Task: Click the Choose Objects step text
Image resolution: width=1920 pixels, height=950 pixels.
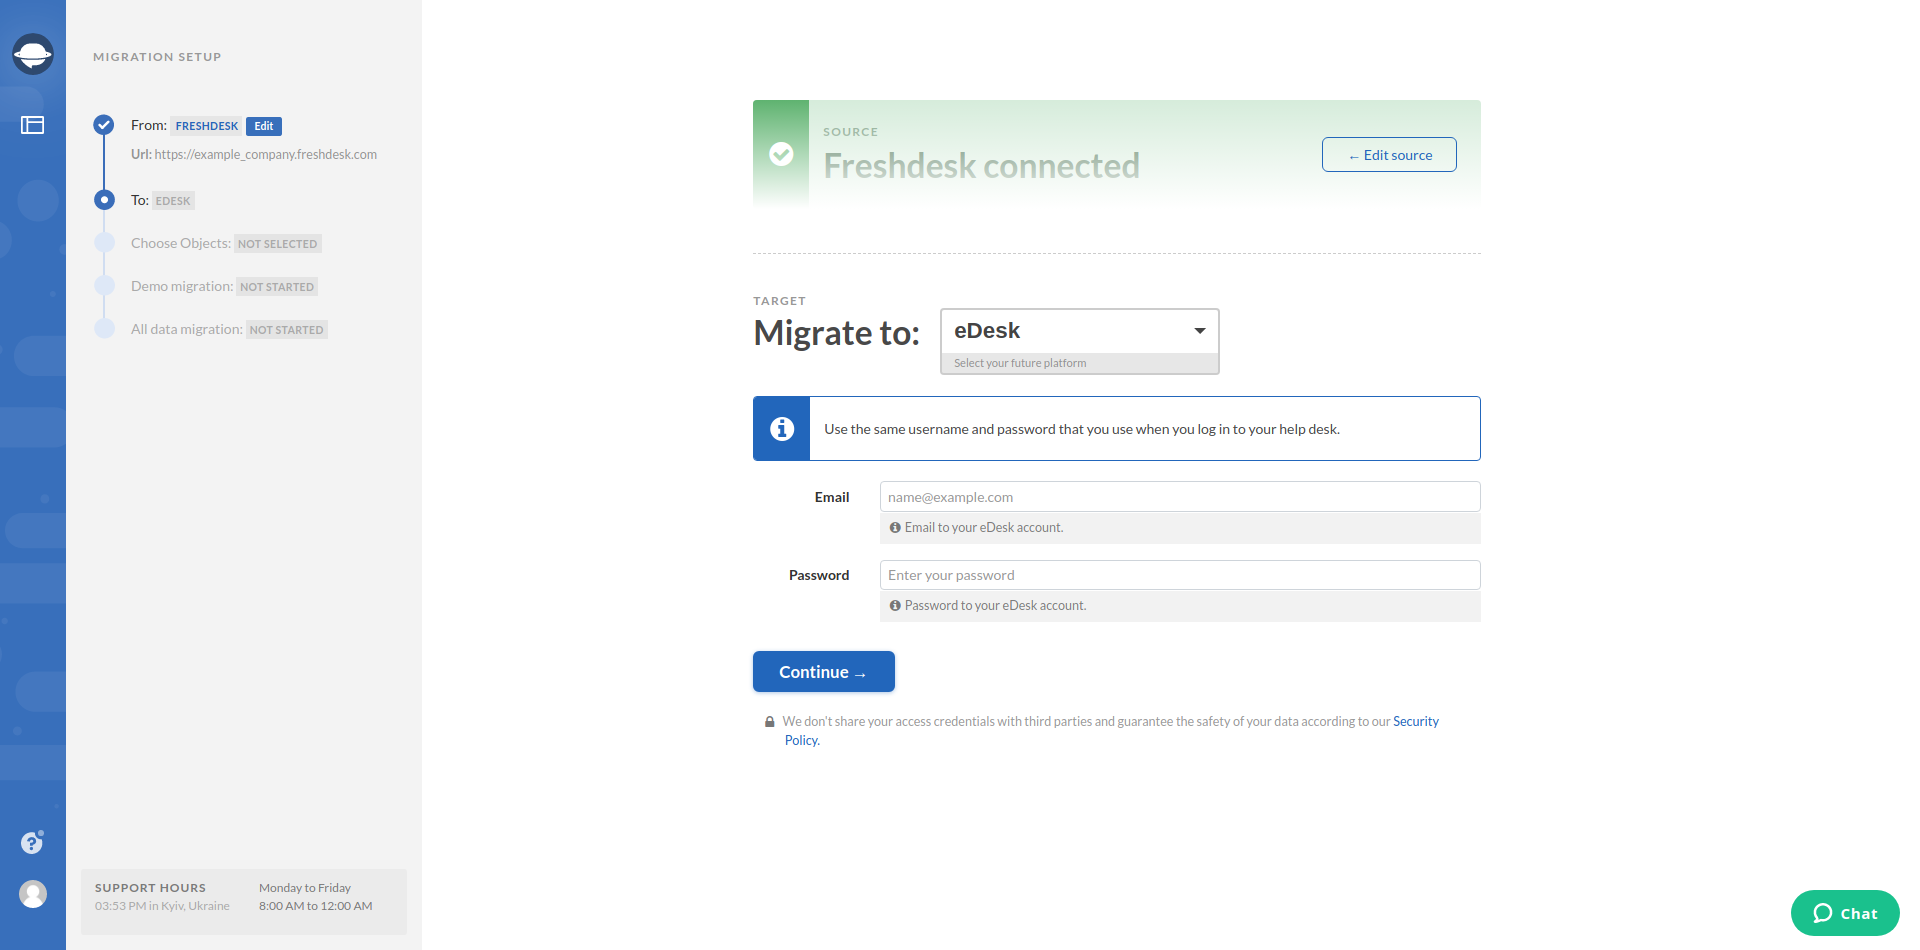Action: coord(181,243)
